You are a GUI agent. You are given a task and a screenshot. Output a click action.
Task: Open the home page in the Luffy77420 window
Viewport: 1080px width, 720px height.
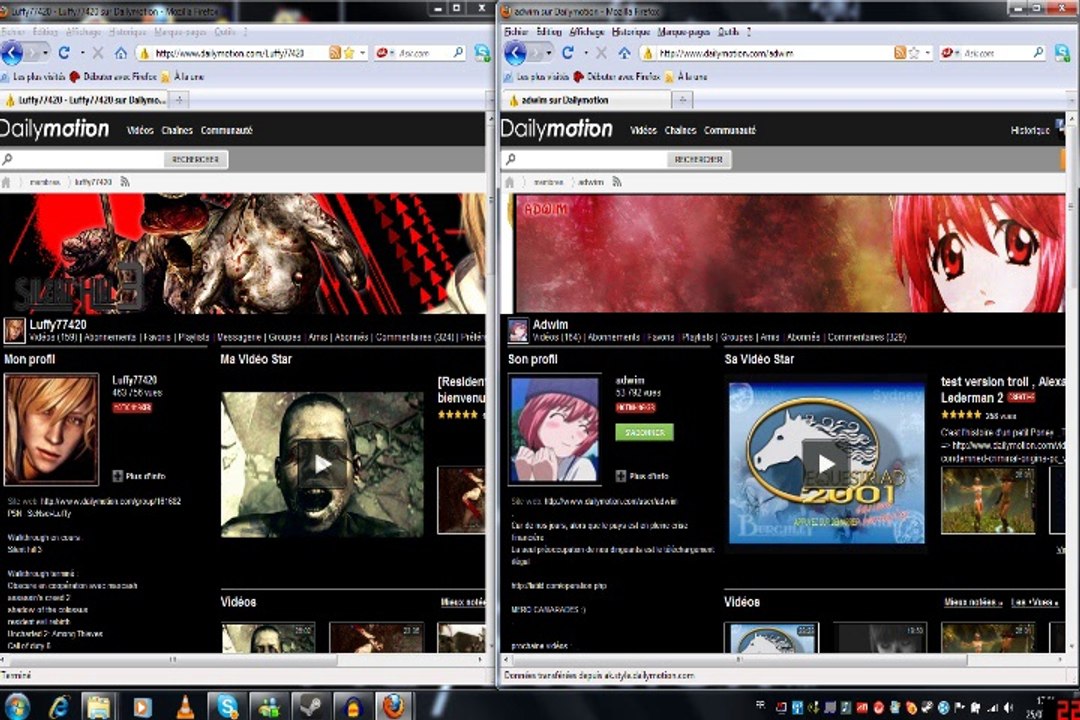click(121, 52)
